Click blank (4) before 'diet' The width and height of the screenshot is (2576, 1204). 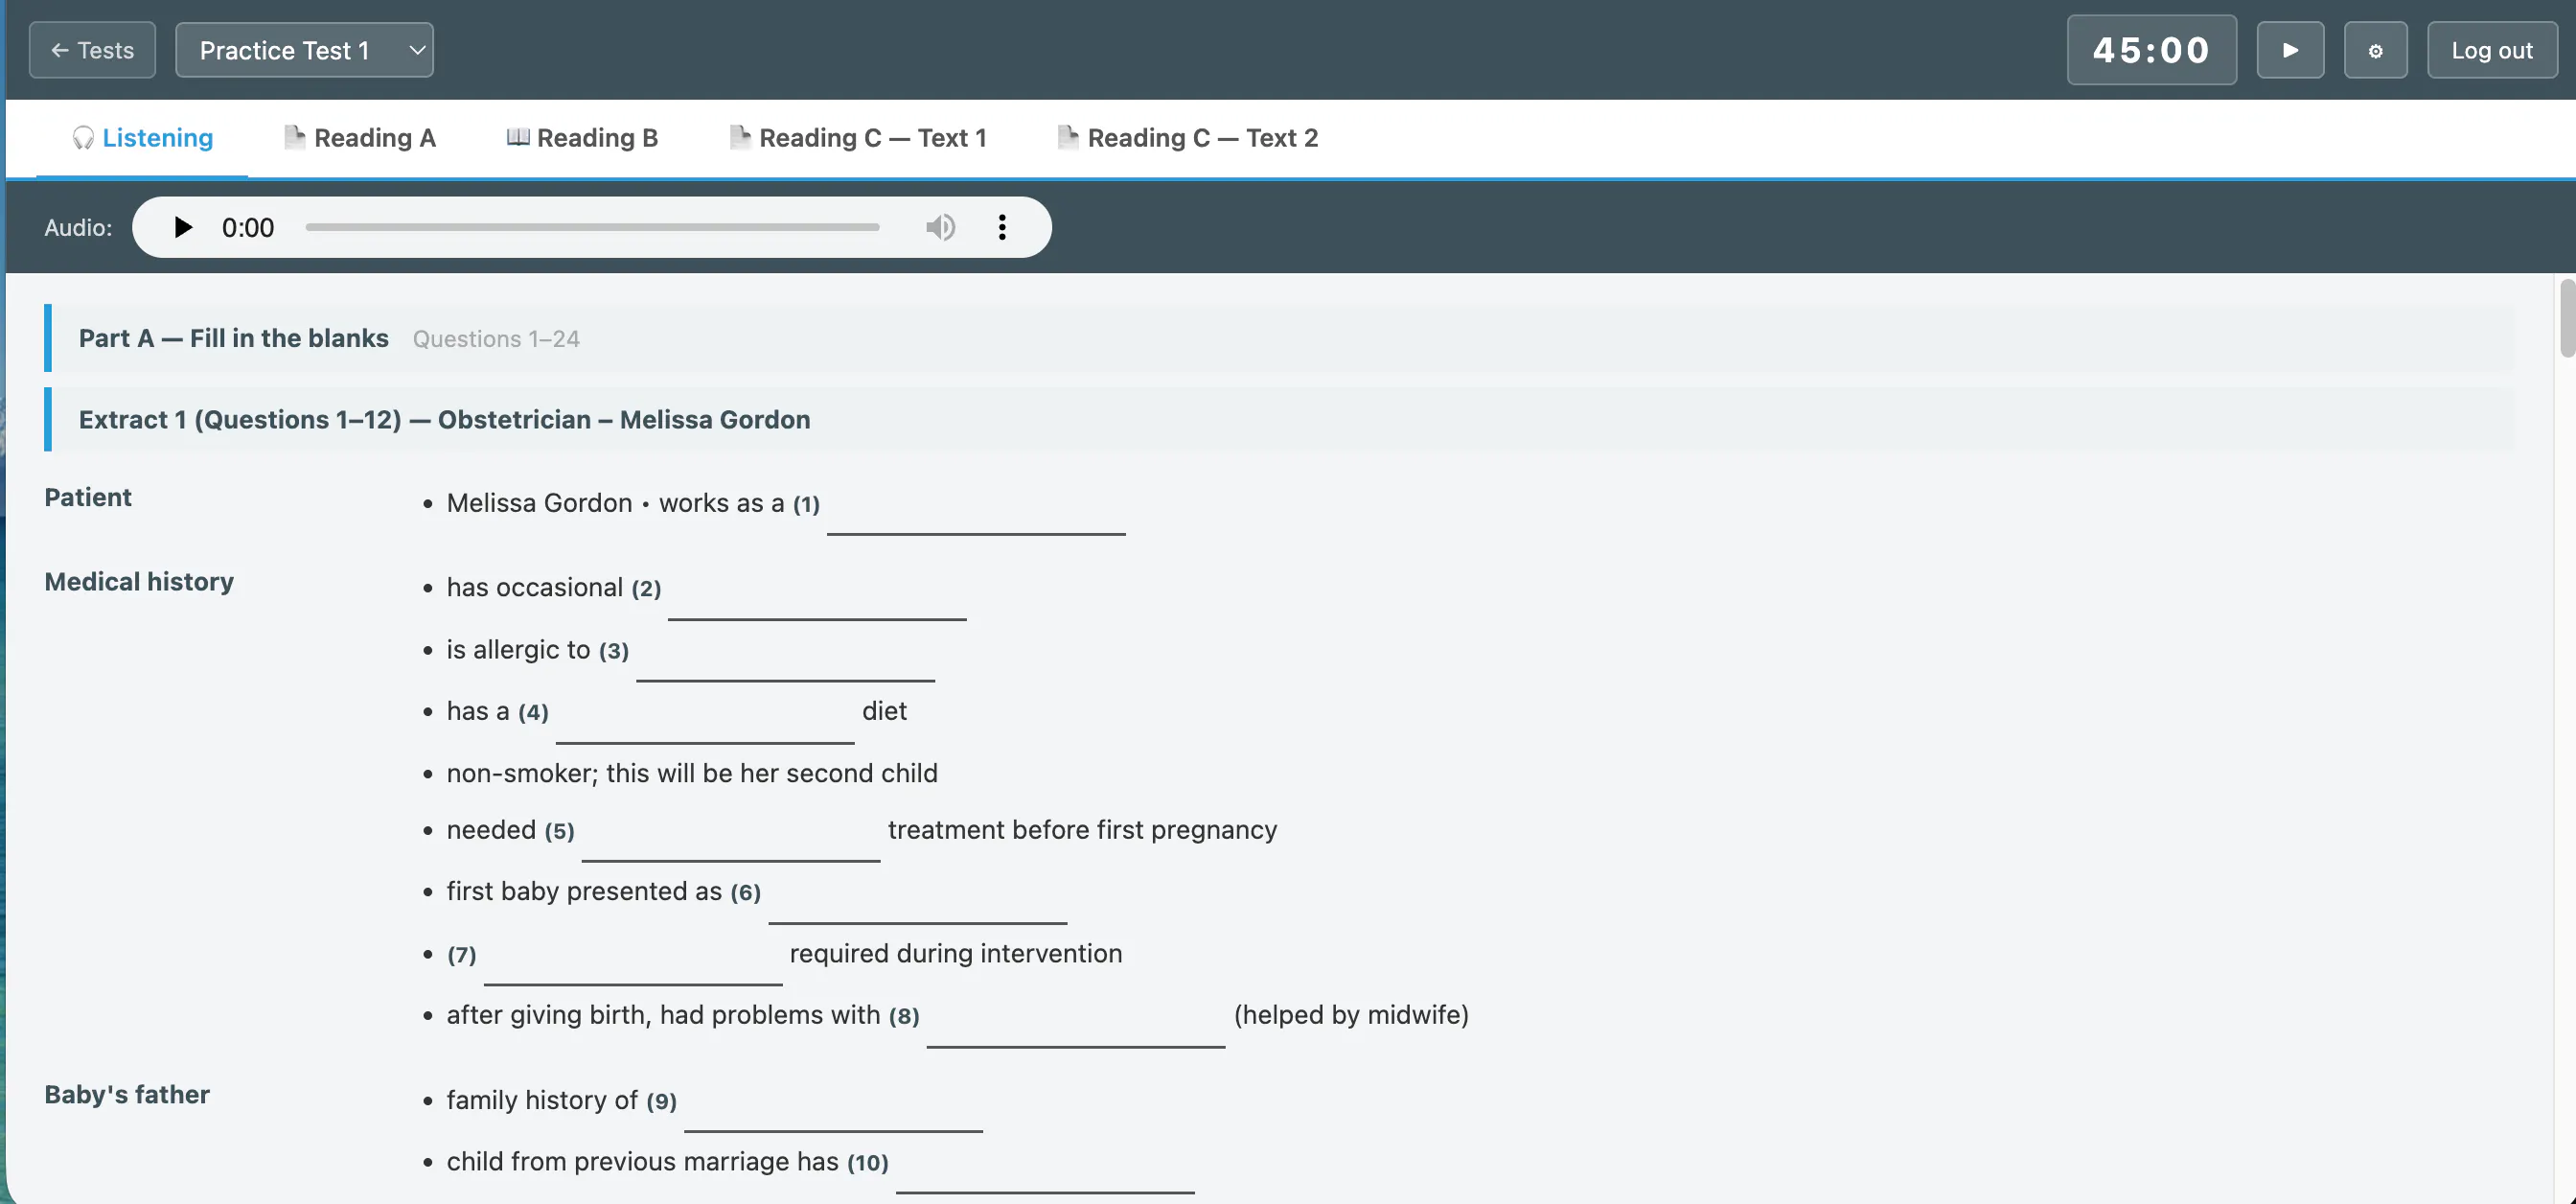(705, 716)
